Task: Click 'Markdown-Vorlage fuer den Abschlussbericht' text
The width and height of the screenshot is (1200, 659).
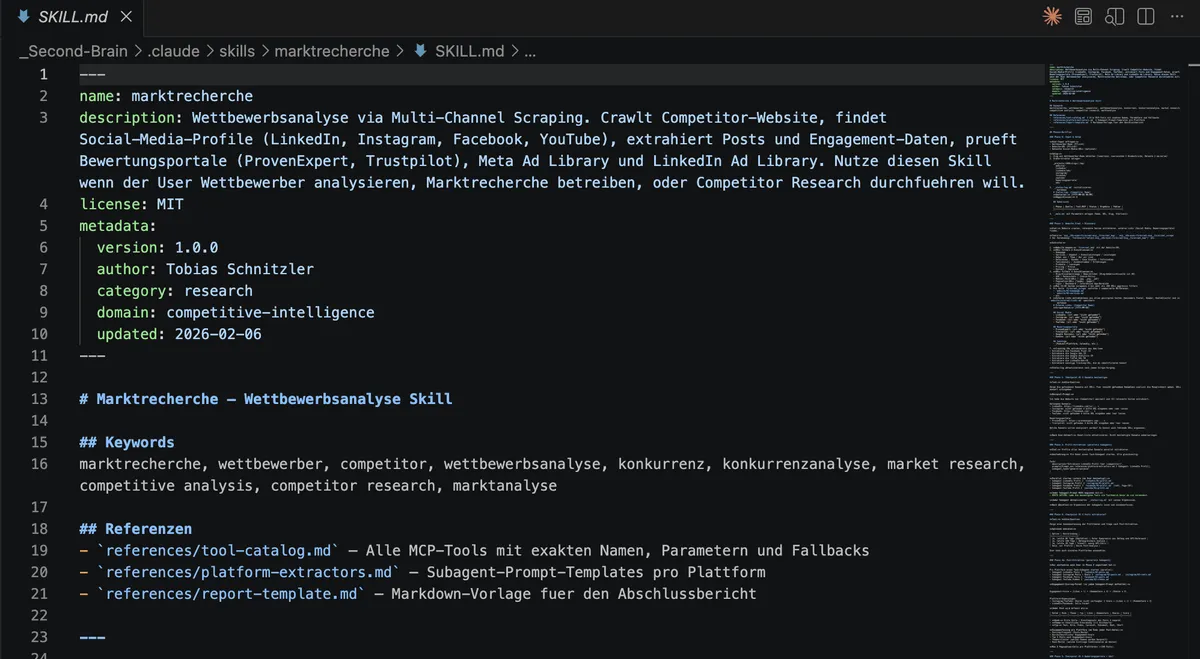Action: [573, 593]
